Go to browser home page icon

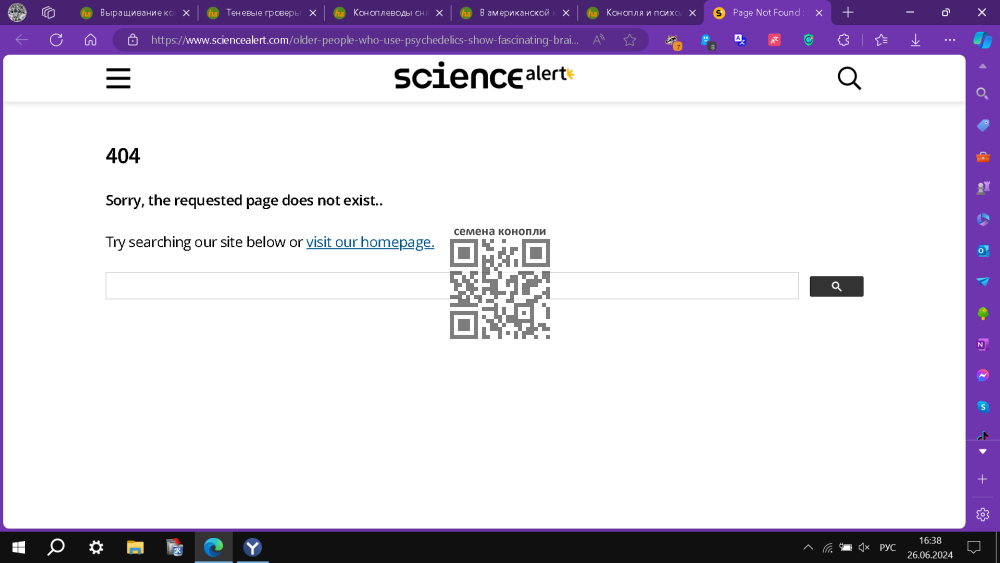pos(91,40)
